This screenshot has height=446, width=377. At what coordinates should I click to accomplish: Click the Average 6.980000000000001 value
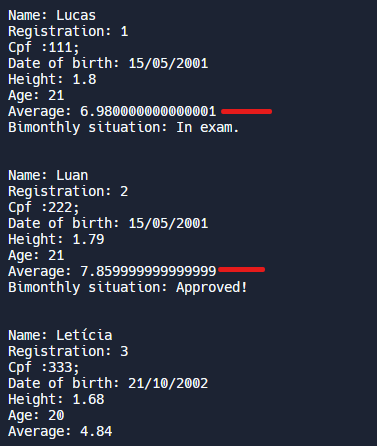tap(148, 111)
